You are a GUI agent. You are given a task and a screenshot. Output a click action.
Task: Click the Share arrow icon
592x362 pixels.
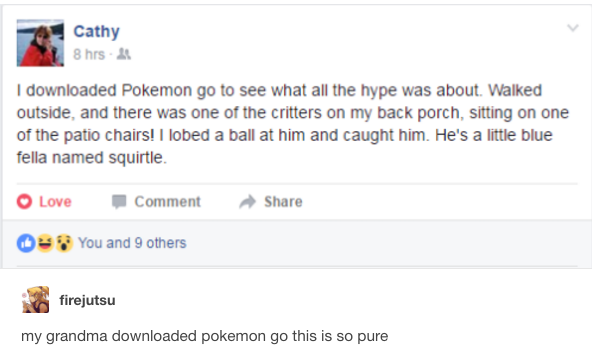point(248,202)
